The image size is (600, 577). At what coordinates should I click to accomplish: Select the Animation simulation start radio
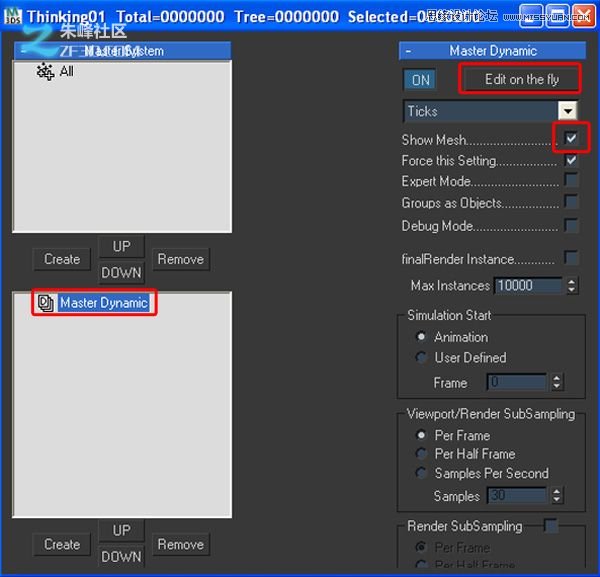421,337
